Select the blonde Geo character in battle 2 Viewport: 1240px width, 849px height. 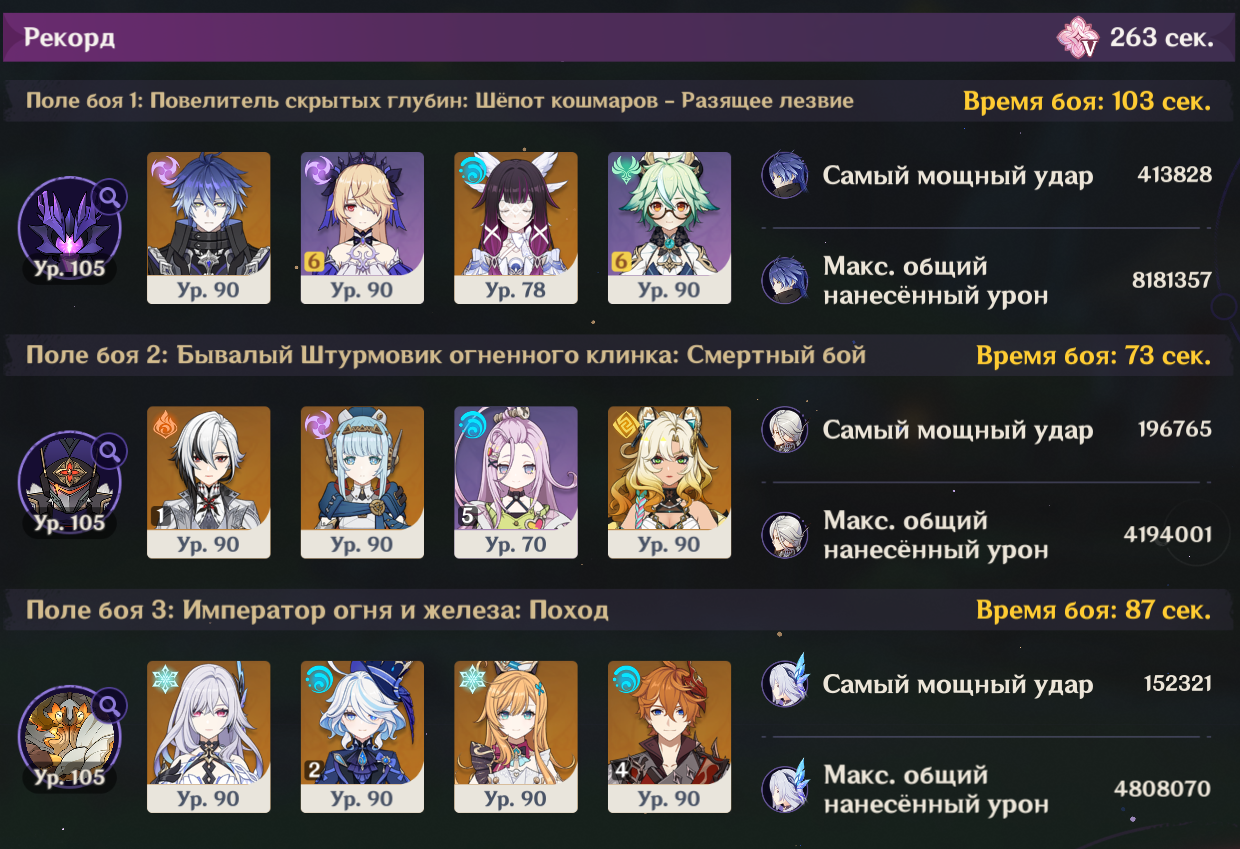(669, 481)
